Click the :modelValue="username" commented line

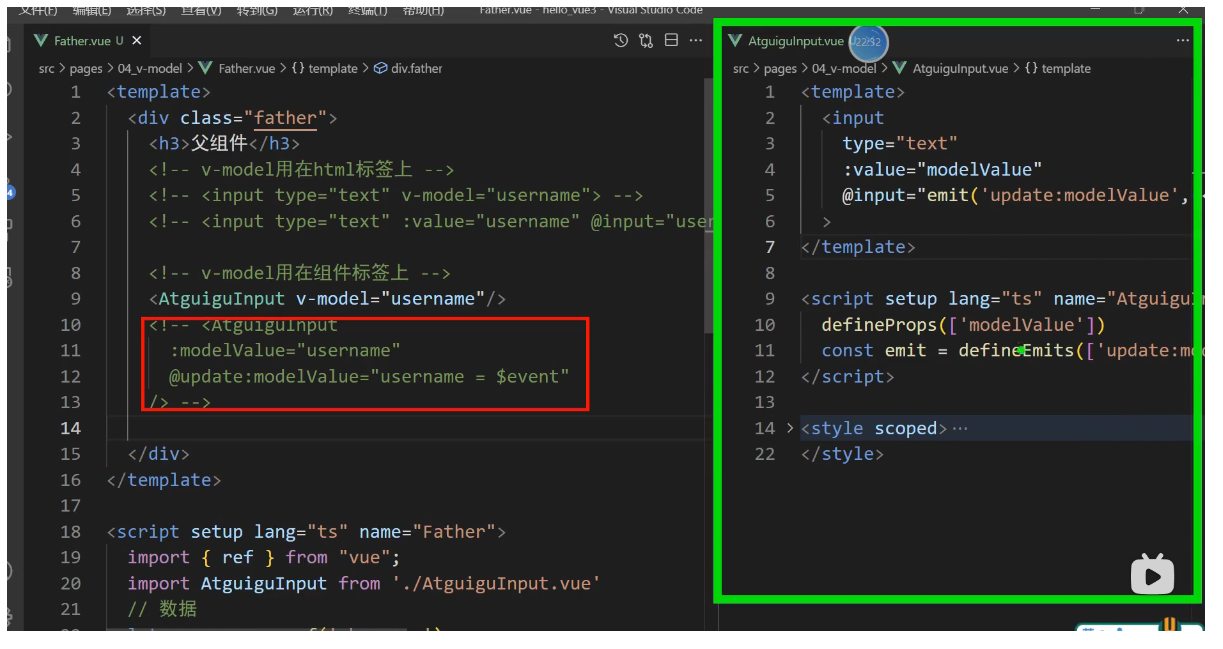(285, 350)
